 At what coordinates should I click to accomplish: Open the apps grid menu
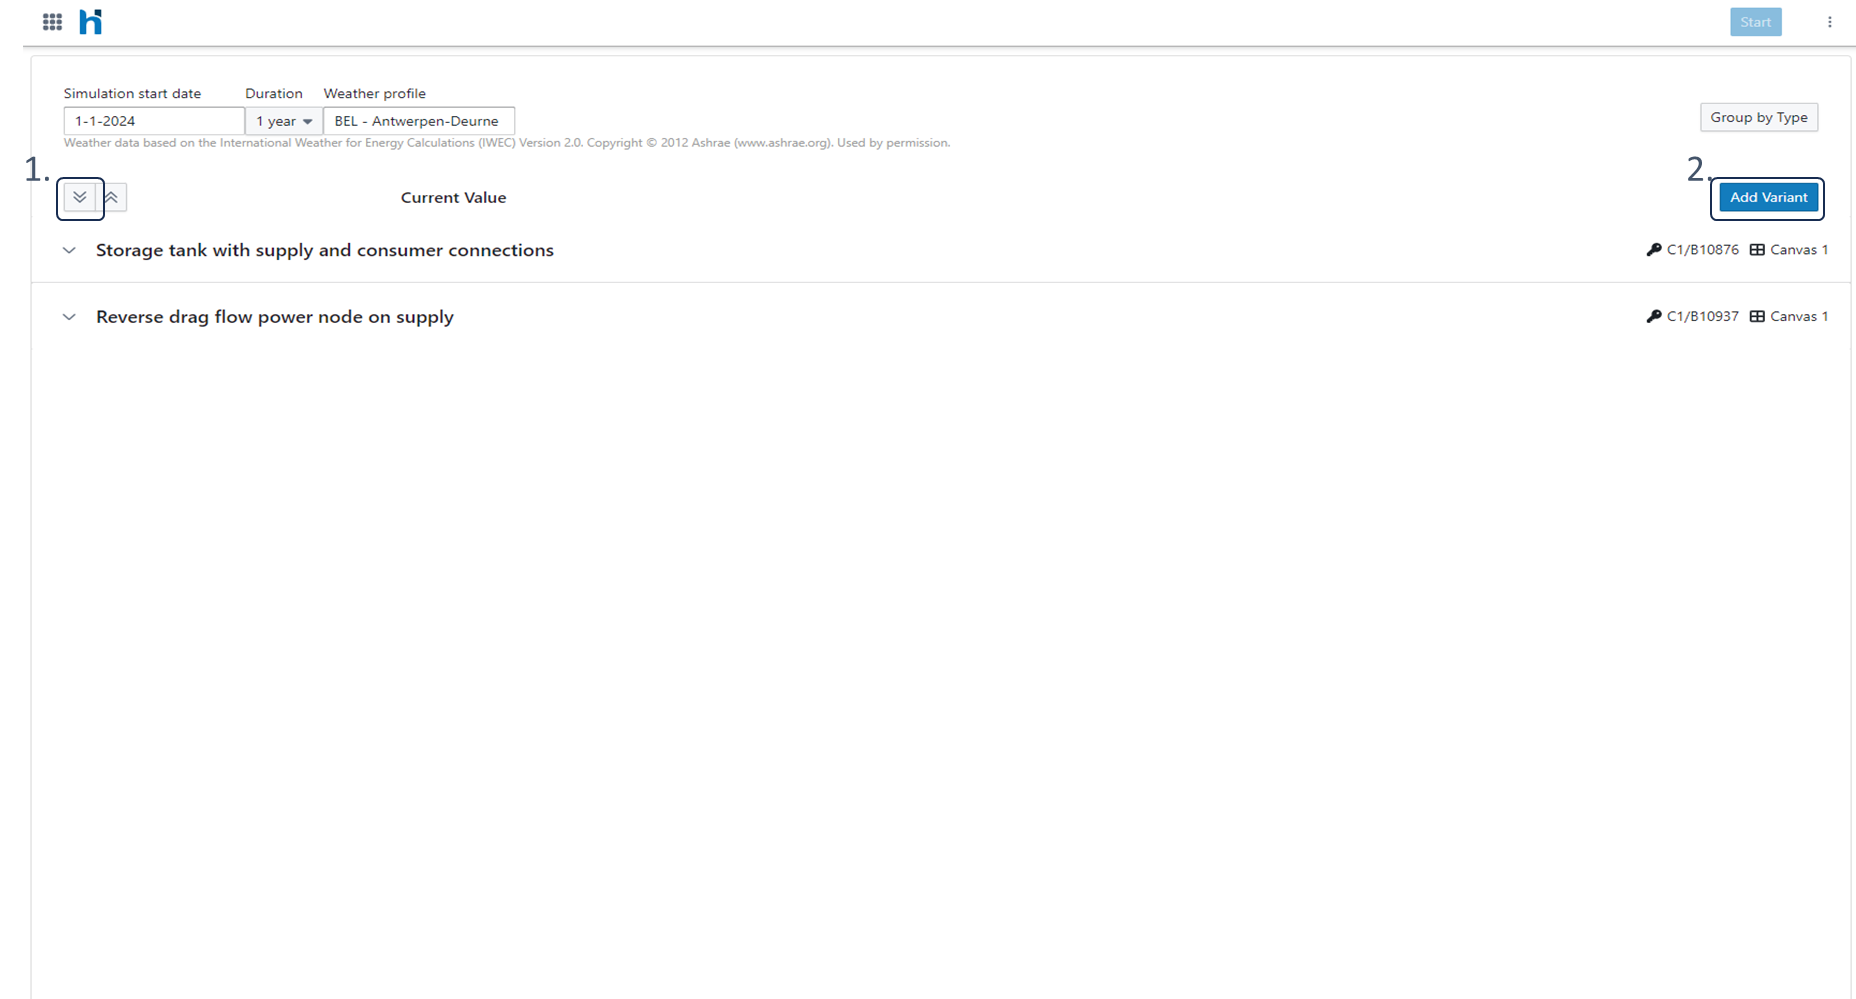tap(52, 22)
